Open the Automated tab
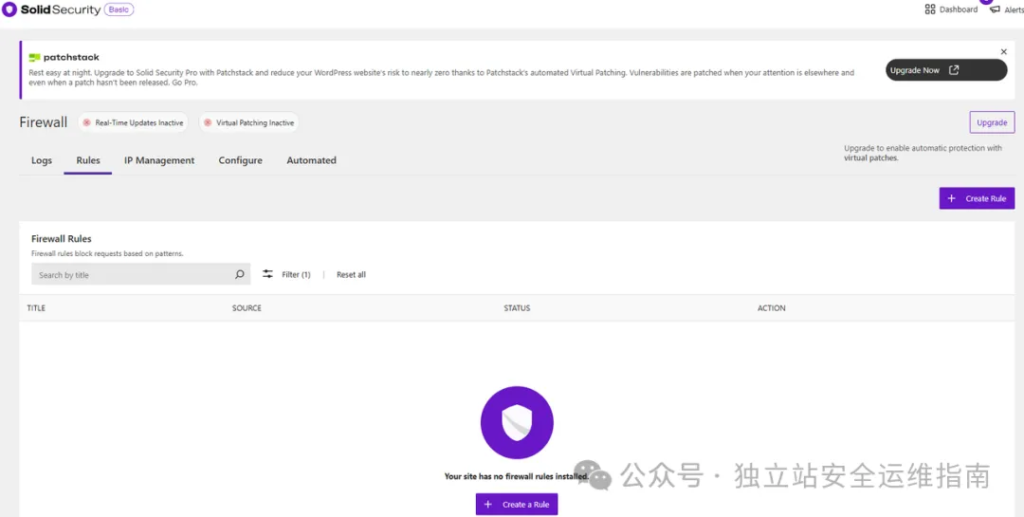Image resolution: width=1024 pixels, height=517 pixels. coord(312,161)
